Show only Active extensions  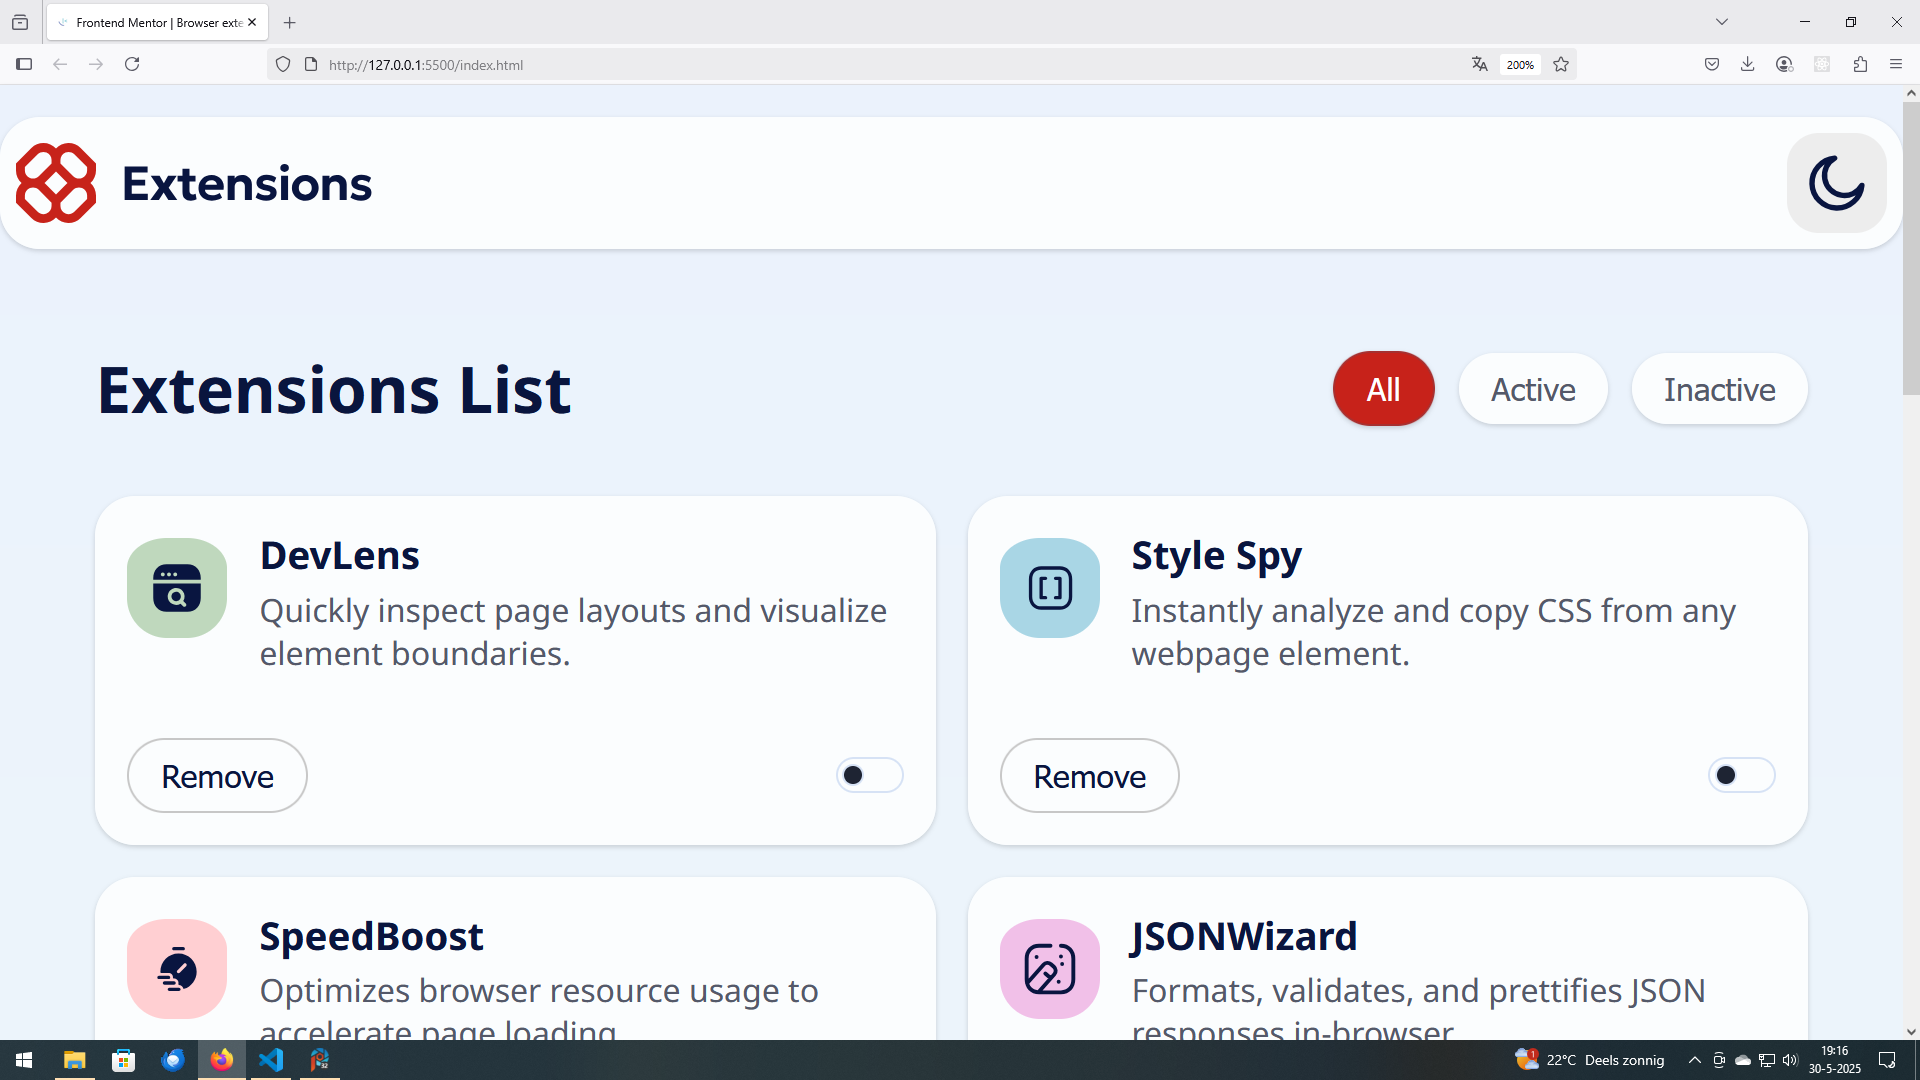click(x=1532, y=389)
